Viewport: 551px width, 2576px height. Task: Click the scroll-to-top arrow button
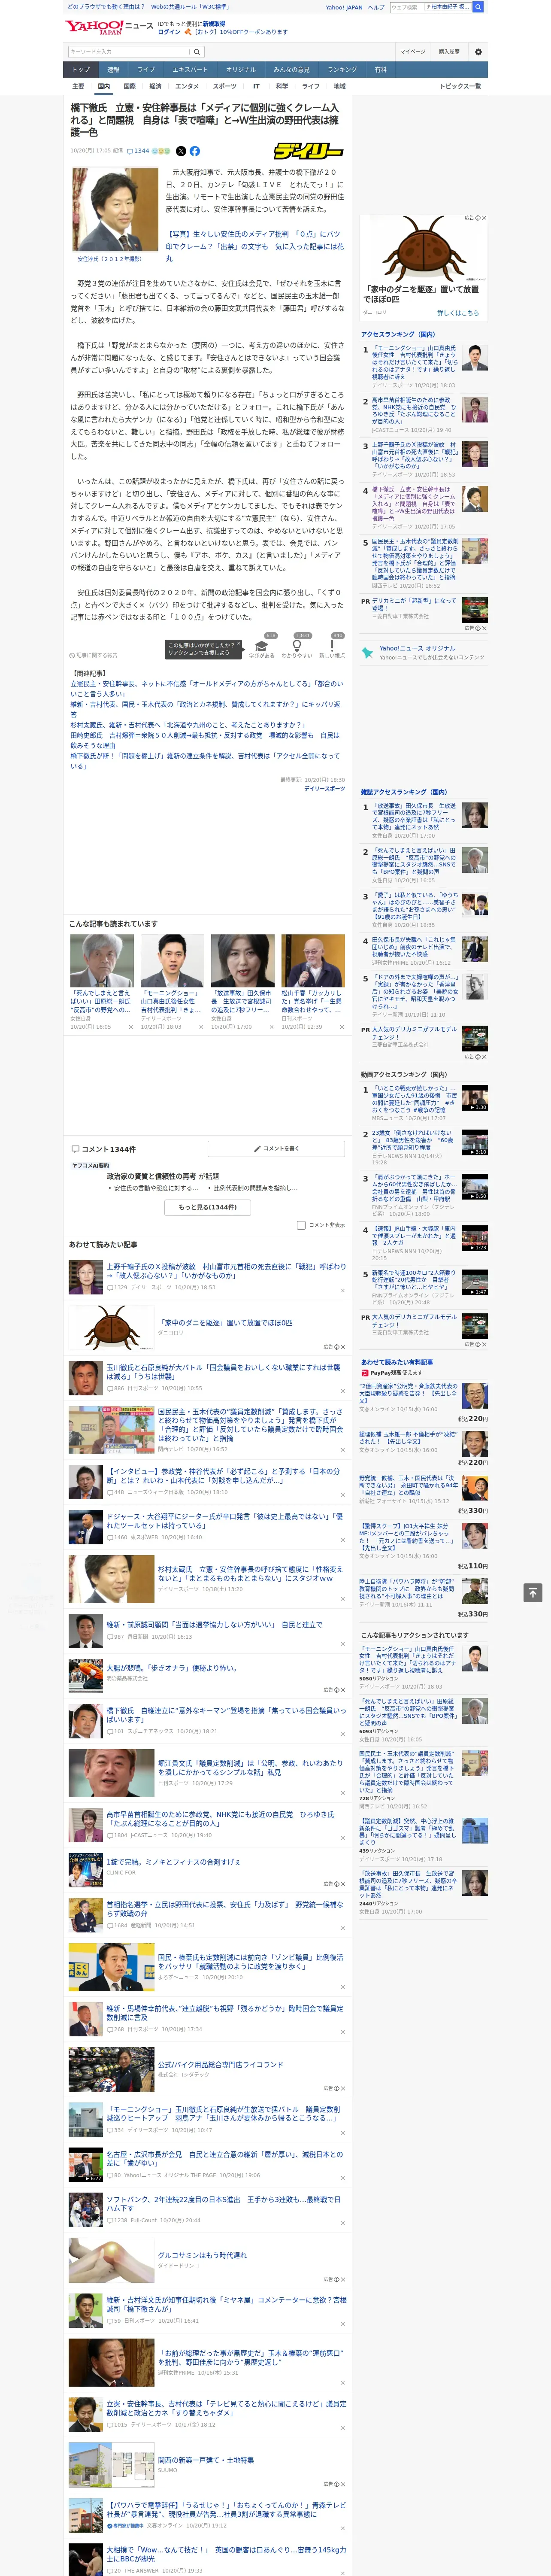[533, 1592]
